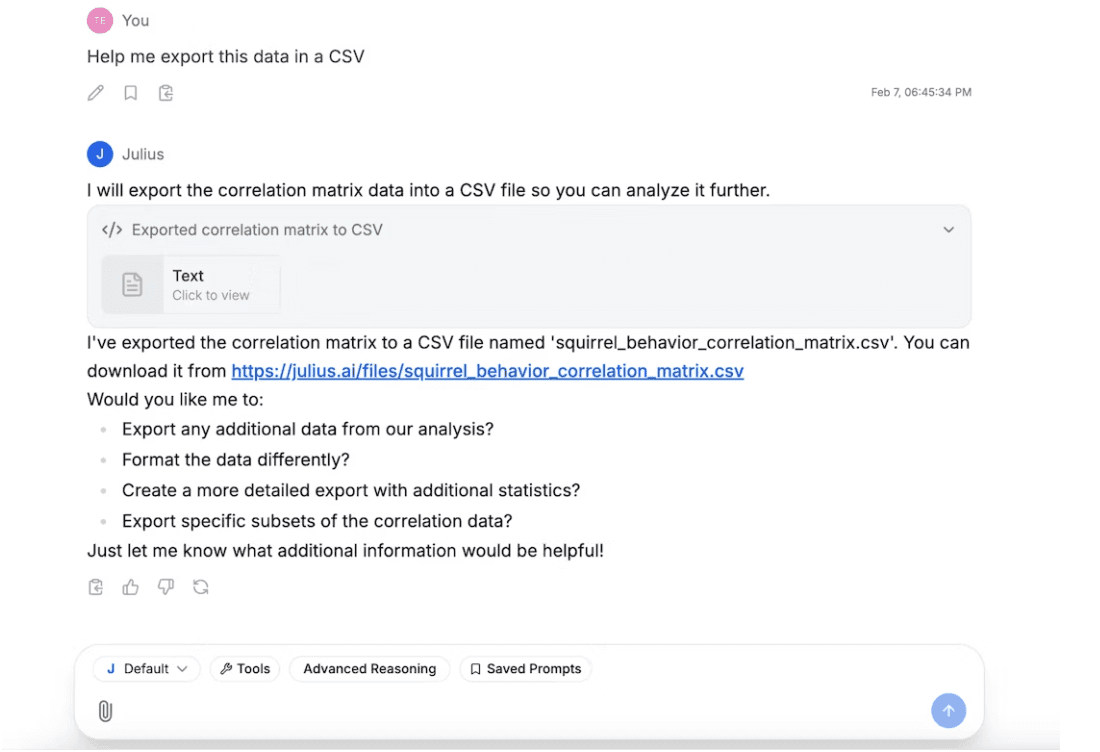Collapse the exported correlation matrix block

tap(948, 229)
